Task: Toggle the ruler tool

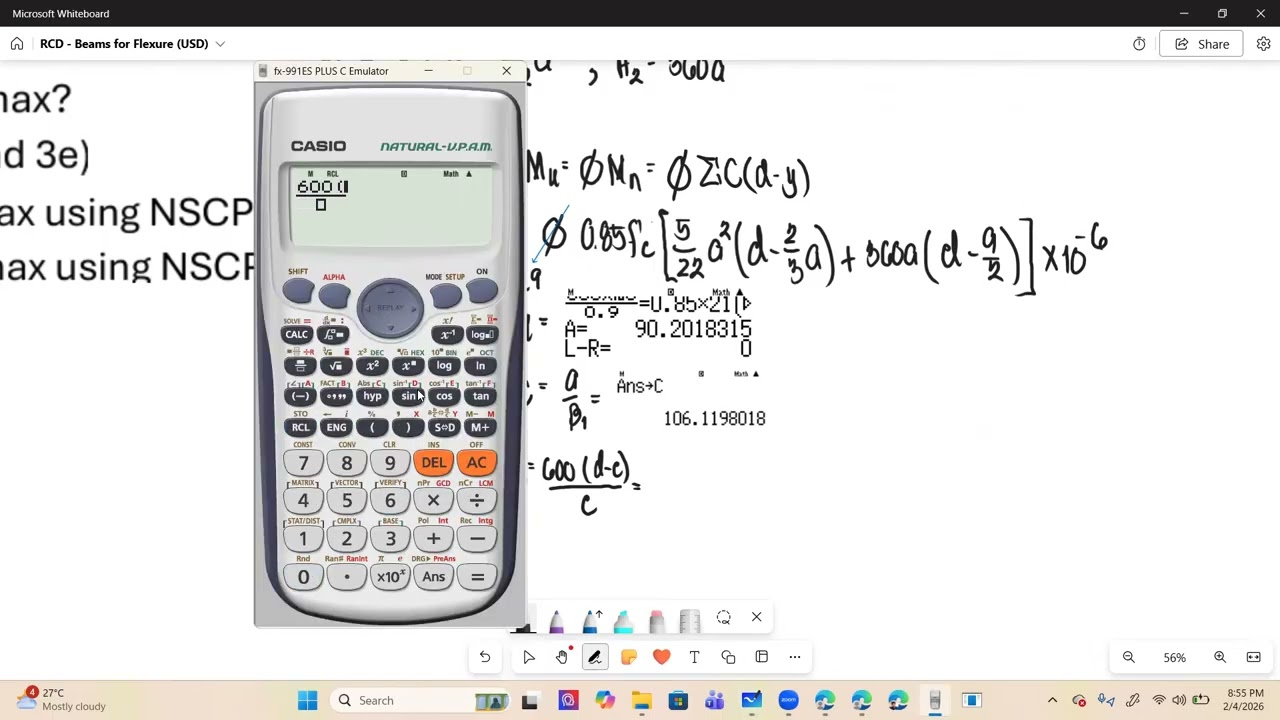Action: coord(690,621)
